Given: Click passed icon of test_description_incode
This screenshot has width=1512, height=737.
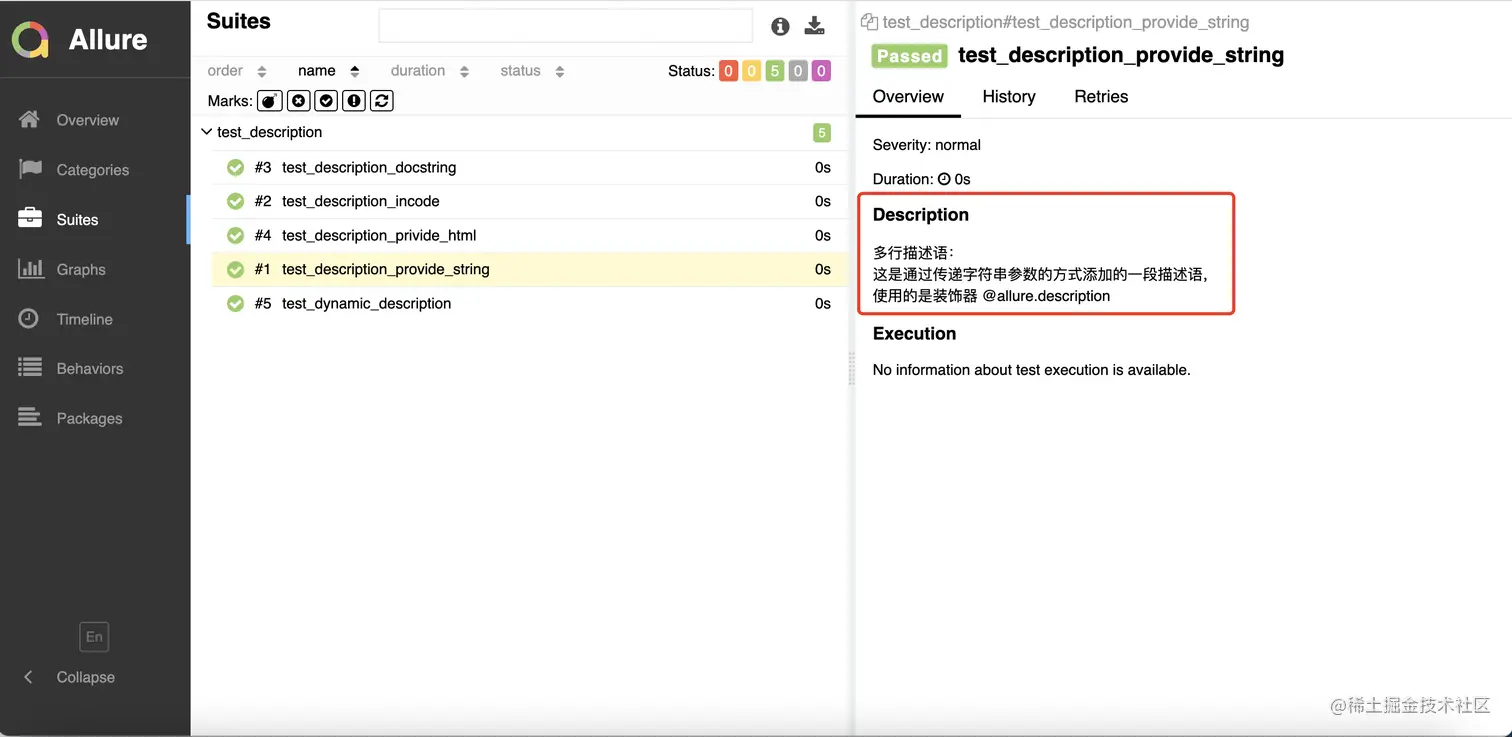Looking at the screenshot, I should click(236, 202).
